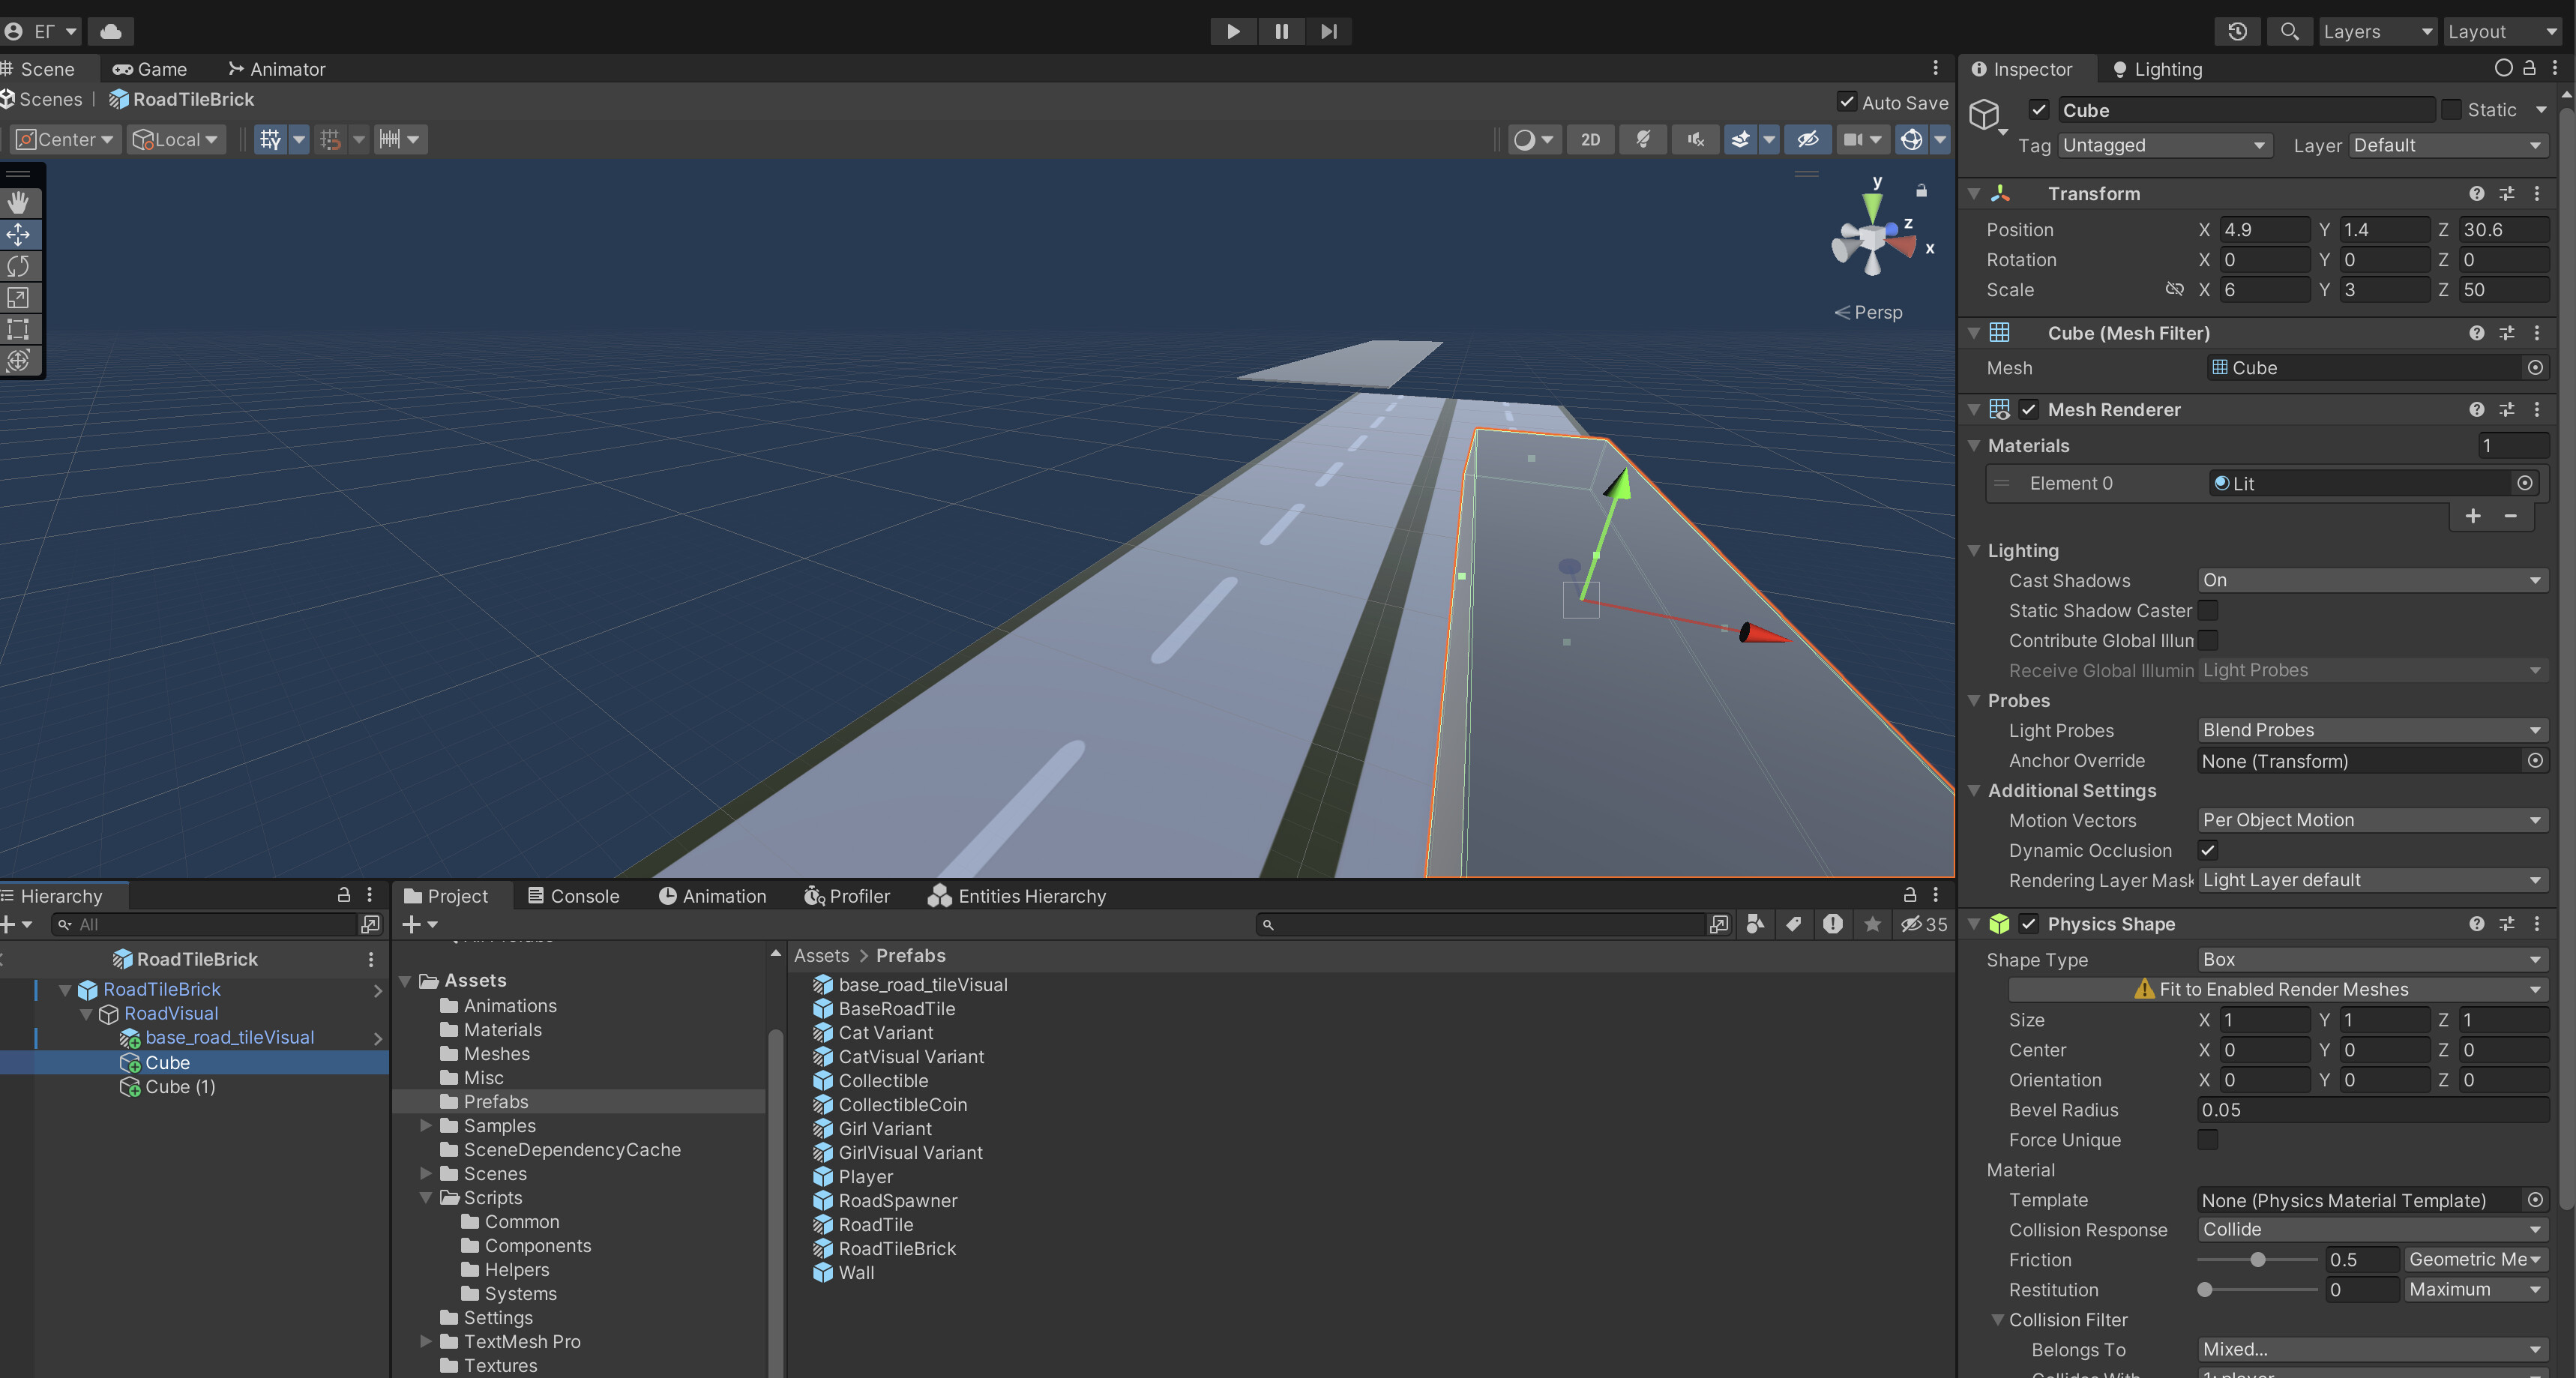Select the Rotate tool in Scene toolbar
Image resolution: width=2576 pixels, height=1378 pixels.
click(x=18, y=266)
